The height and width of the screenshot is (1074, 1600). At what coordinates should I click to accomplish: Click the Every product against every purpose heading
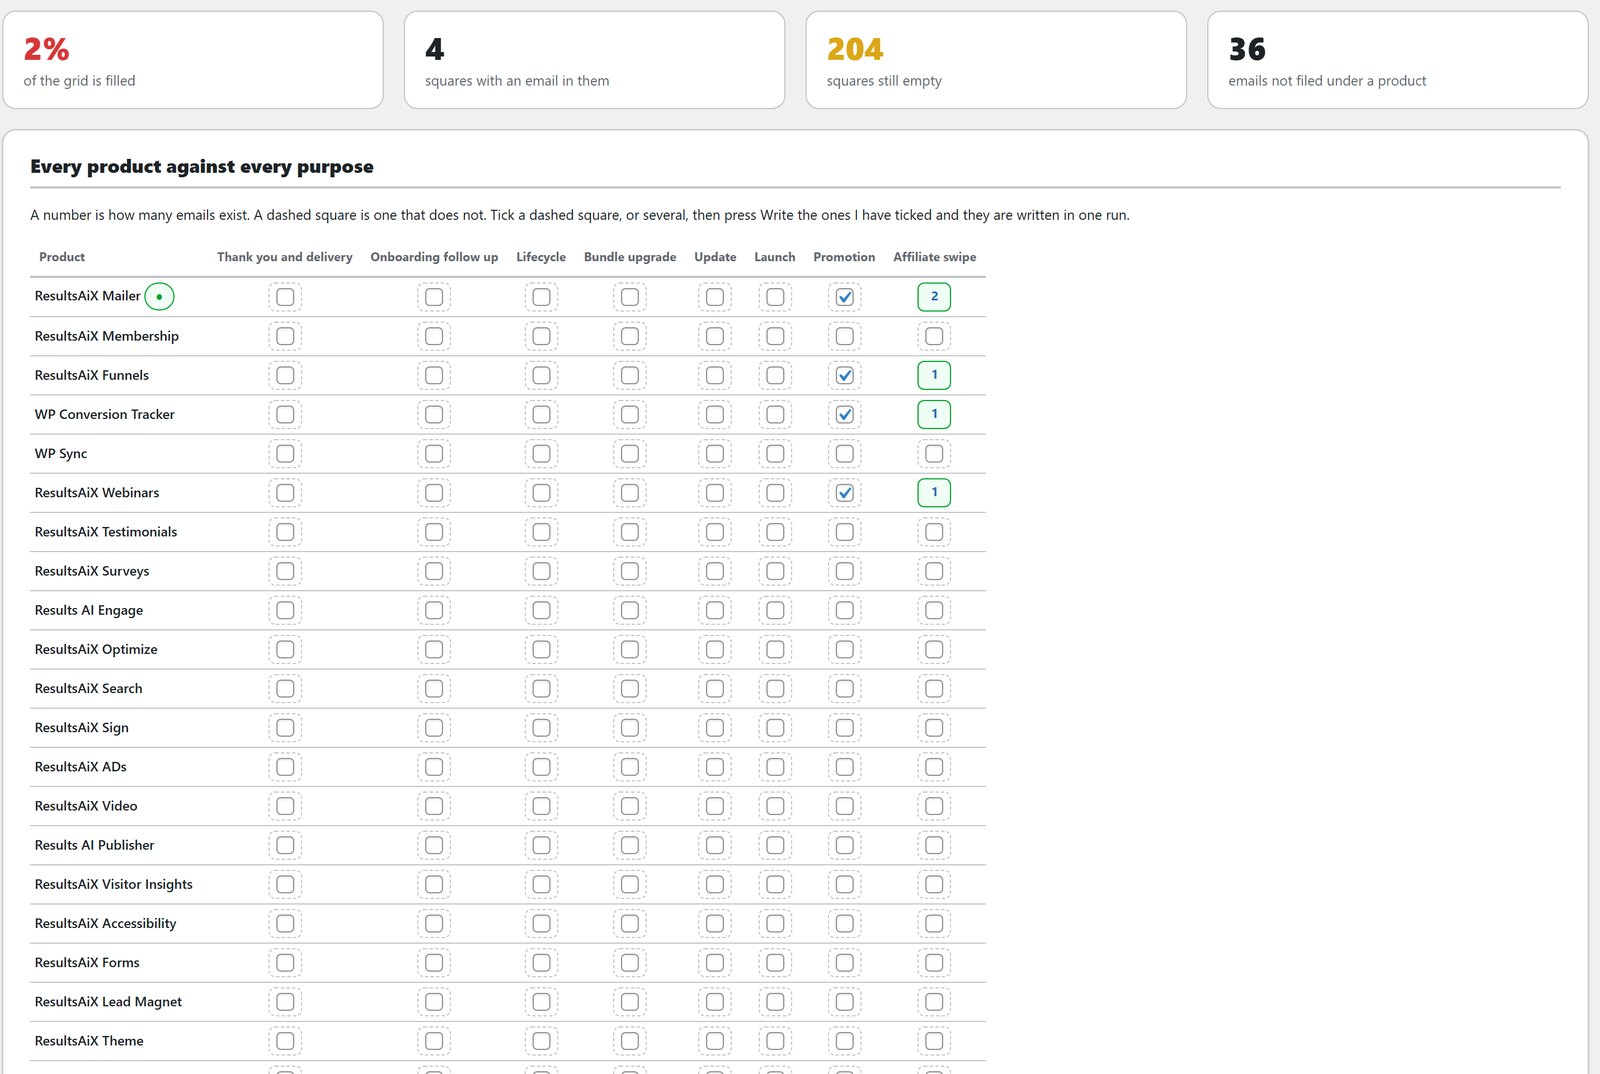pos(202,167)
